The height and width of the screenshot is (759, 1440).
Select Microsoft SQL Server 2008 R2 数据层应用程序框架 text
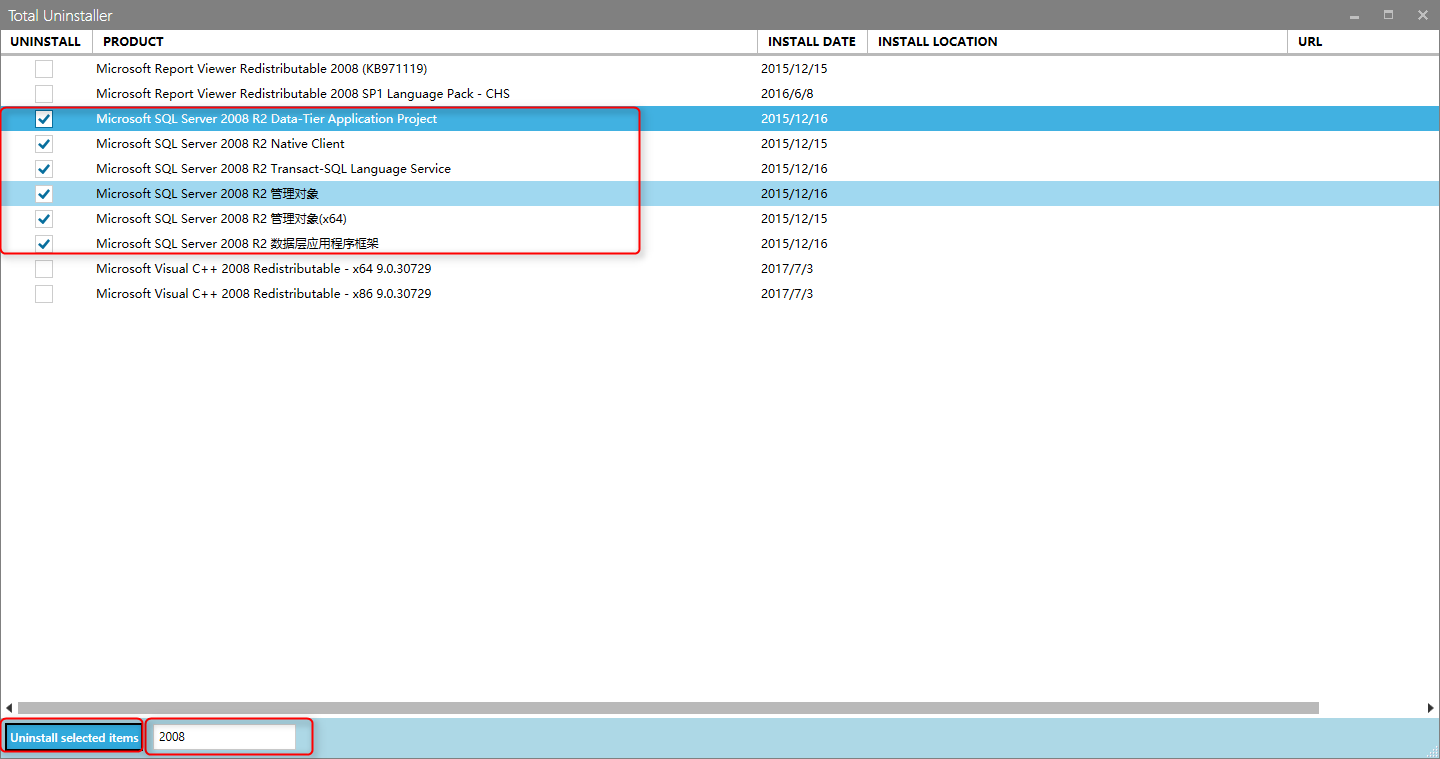tap(237, 244)
